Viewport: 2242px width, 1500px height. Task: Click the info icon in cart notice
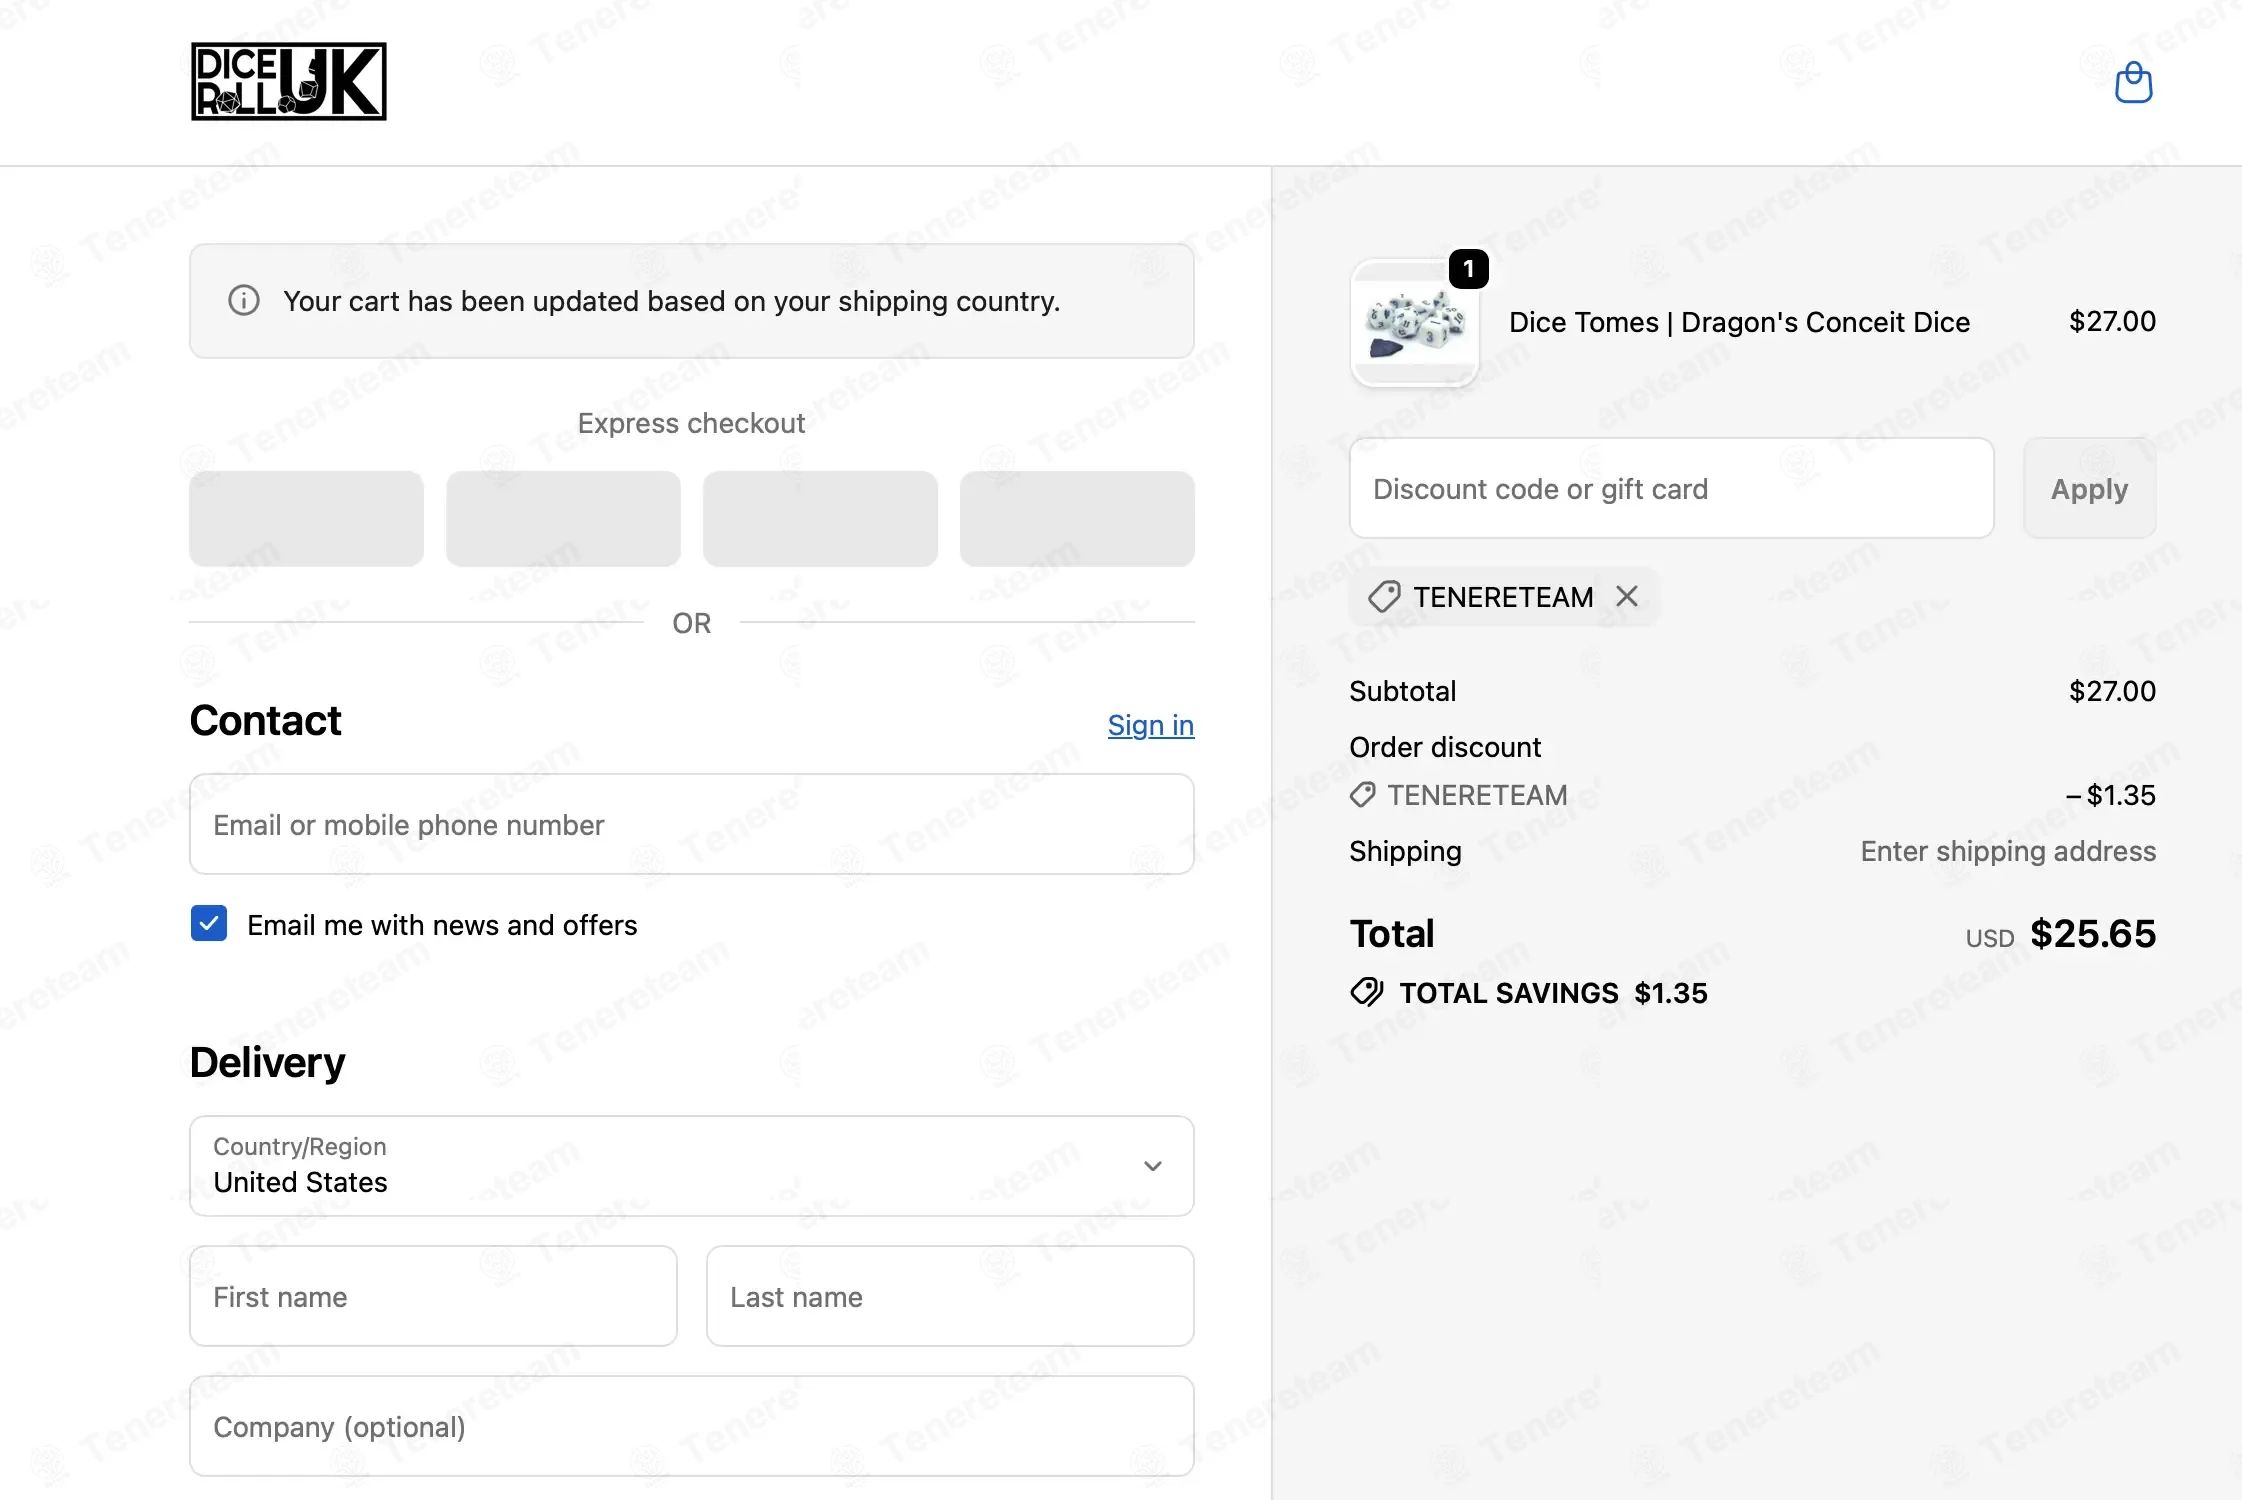(244, 300)
